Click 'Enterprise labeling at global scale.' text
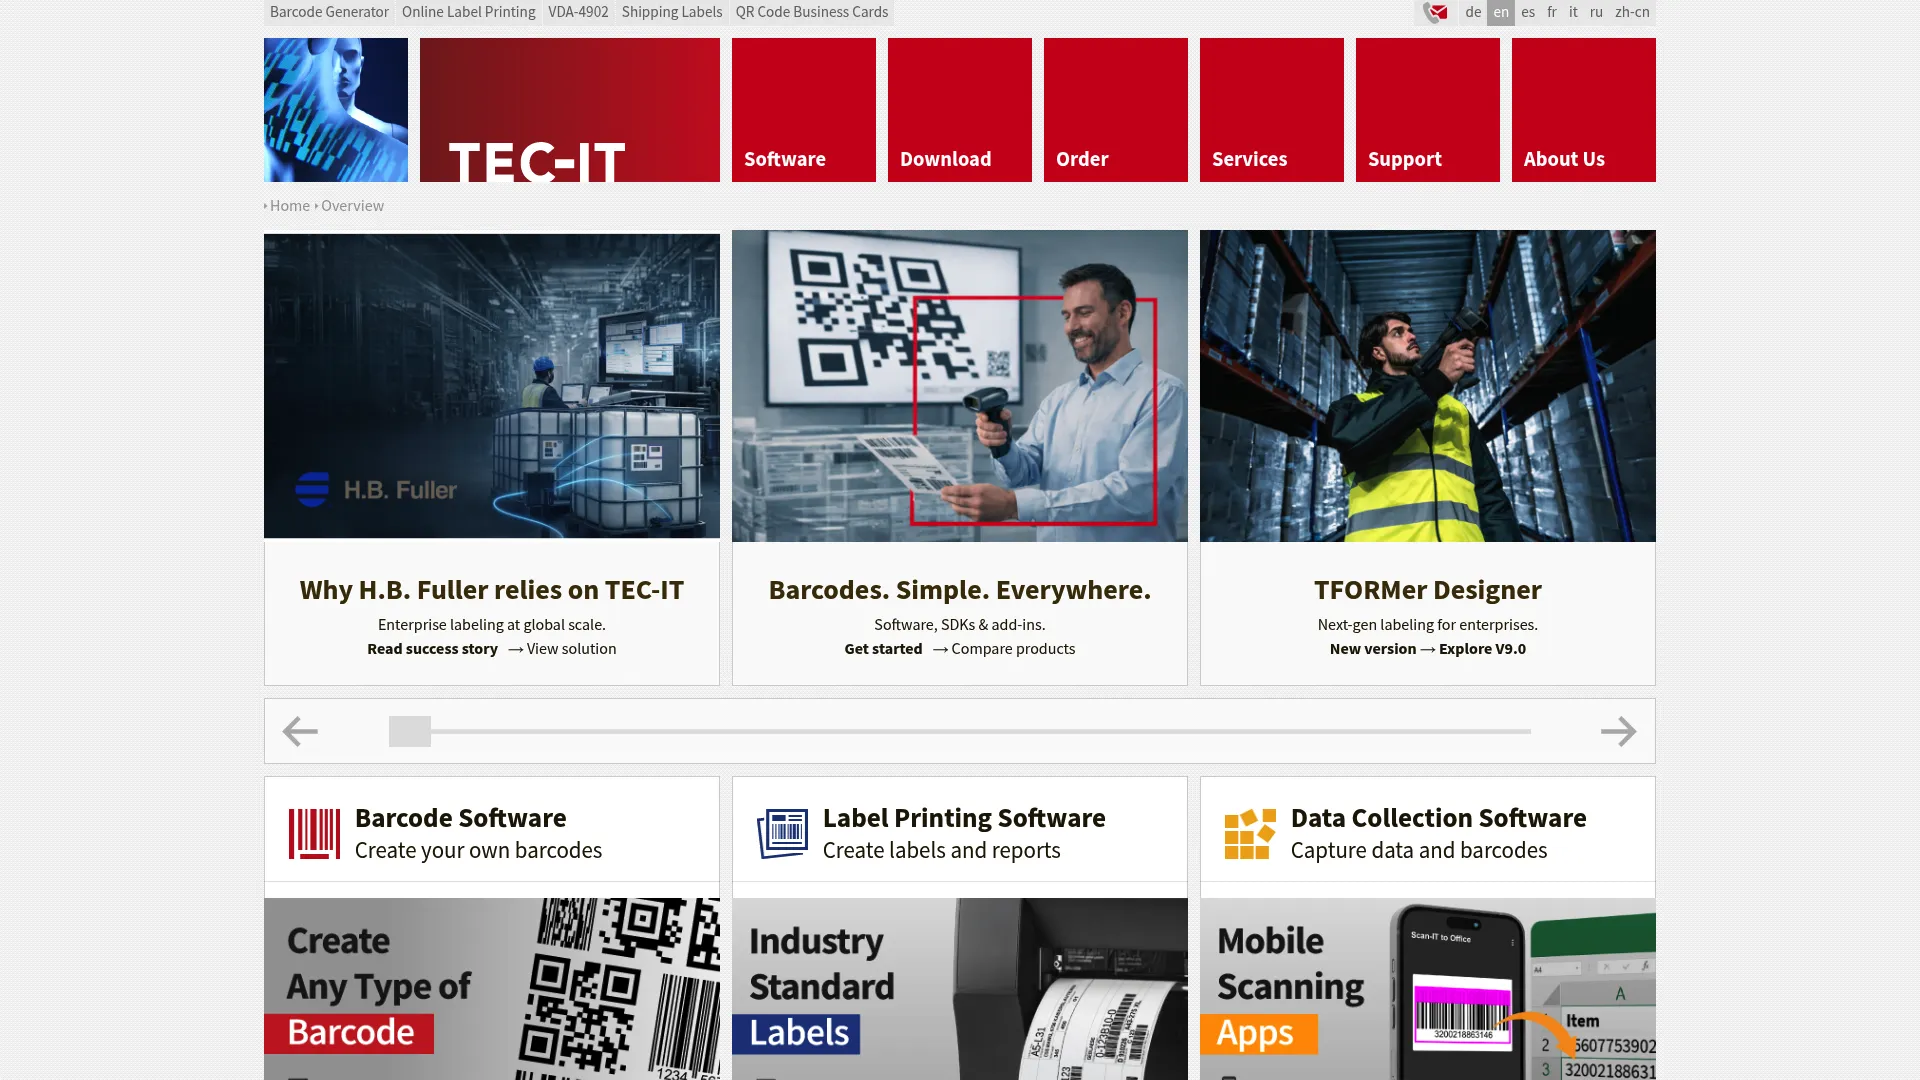This screenshot has height=1080, width=1920. (x=492, y=625)
